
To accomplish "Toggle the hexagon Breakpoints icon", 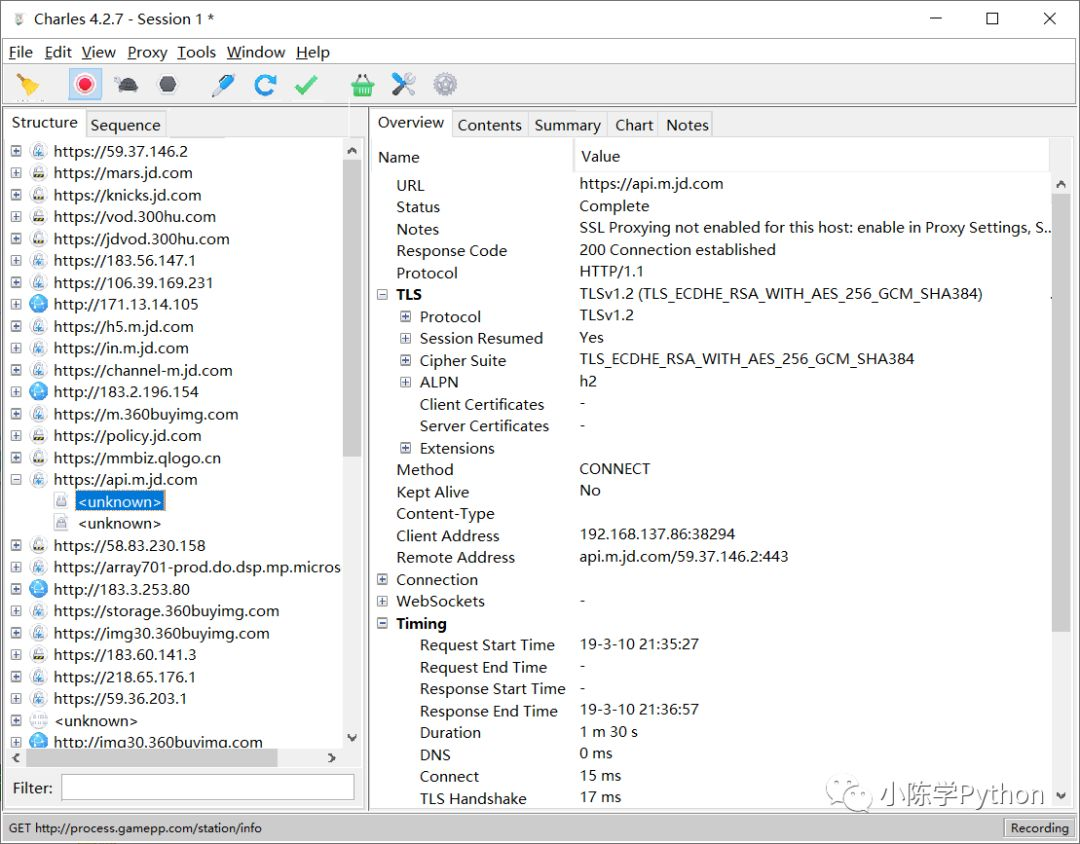I will 168,85.
